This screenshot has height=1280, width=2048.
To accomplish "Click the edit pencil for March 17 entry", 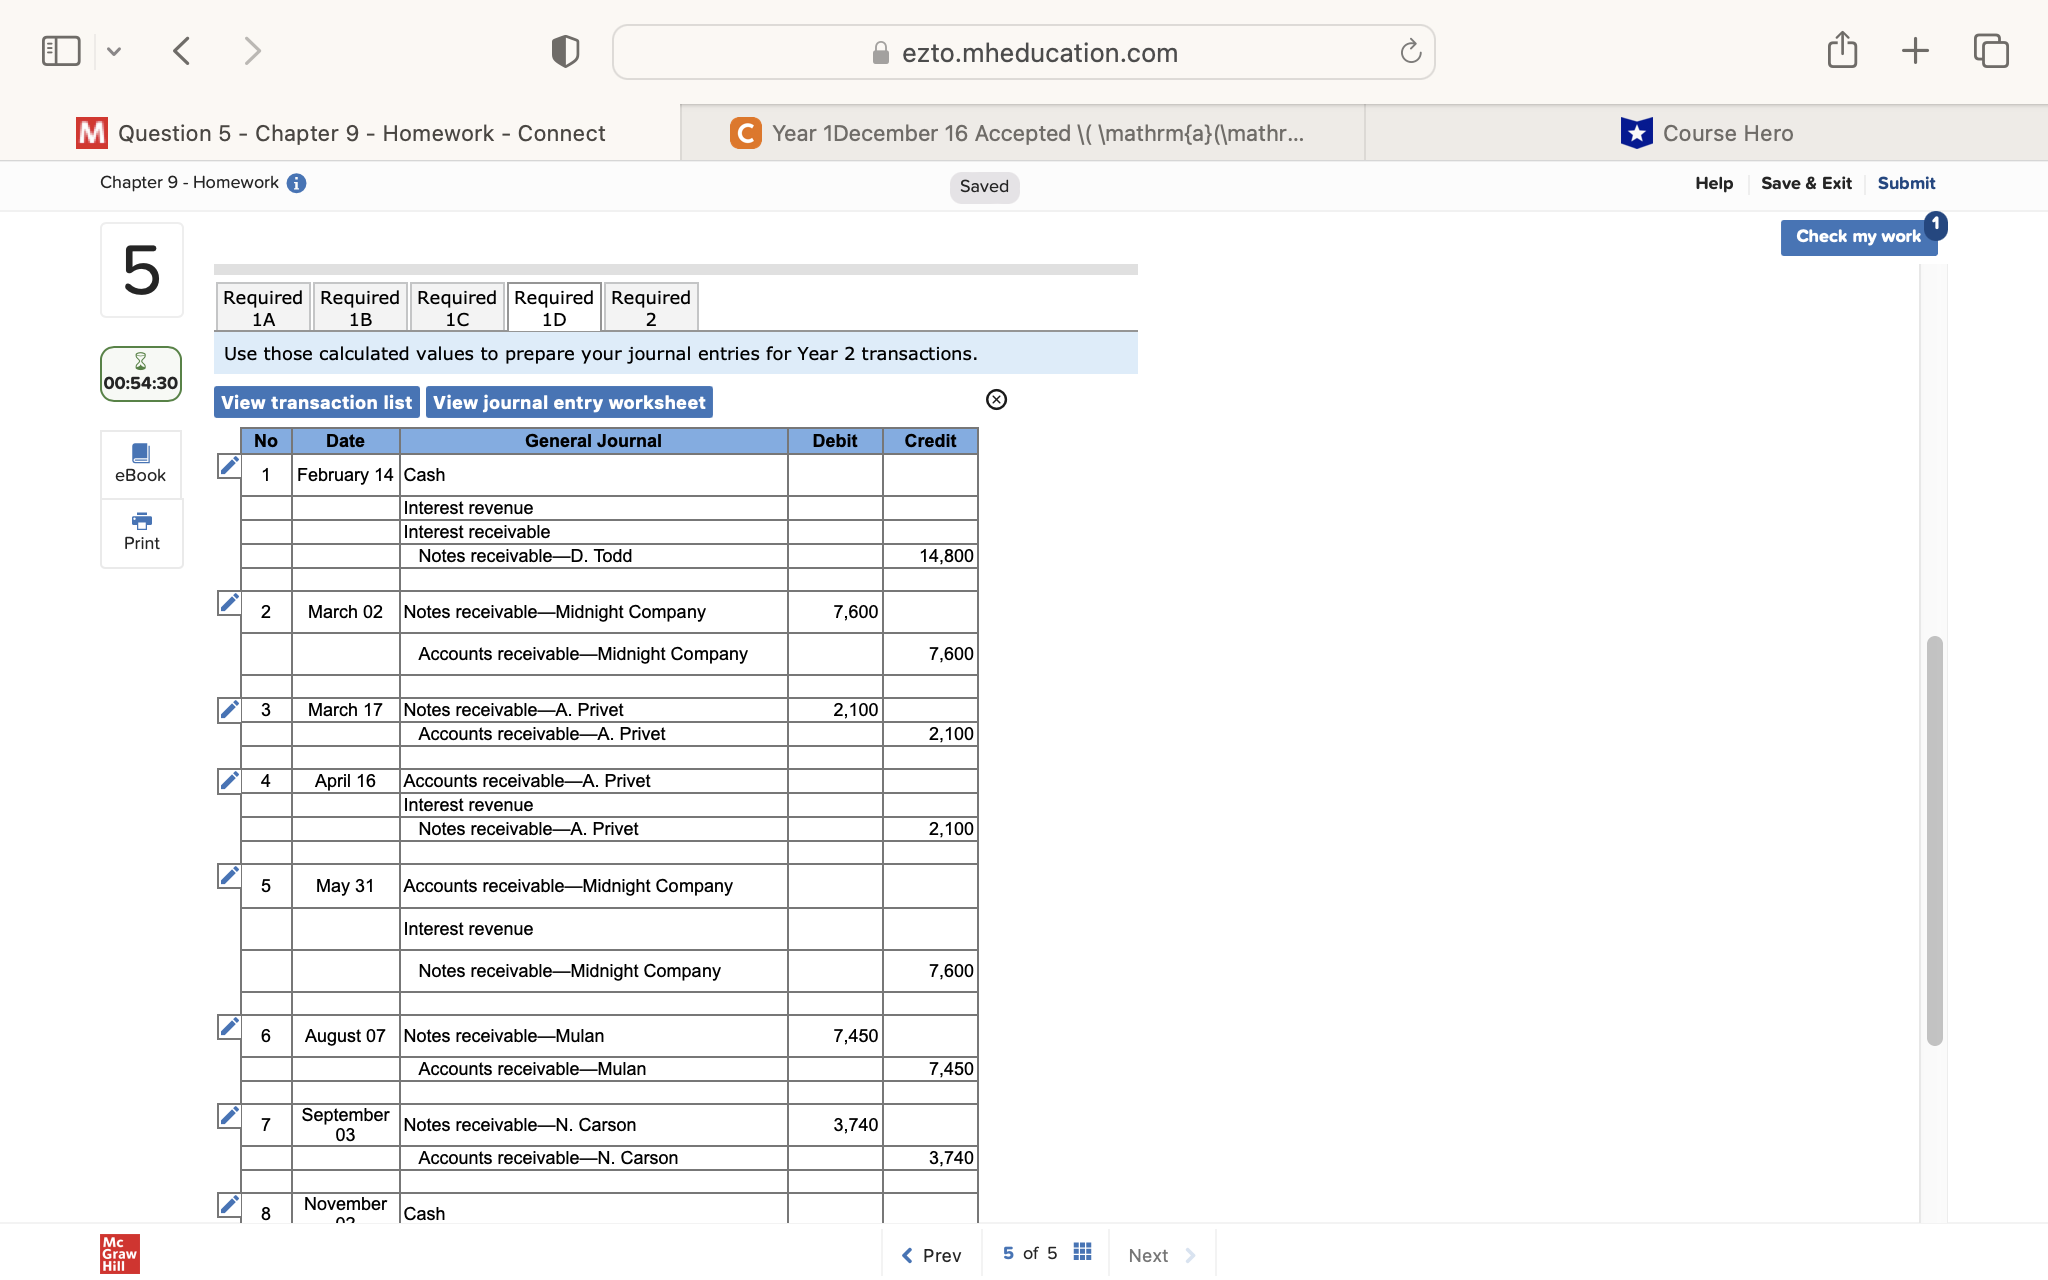I will click(x=229, y=710).
